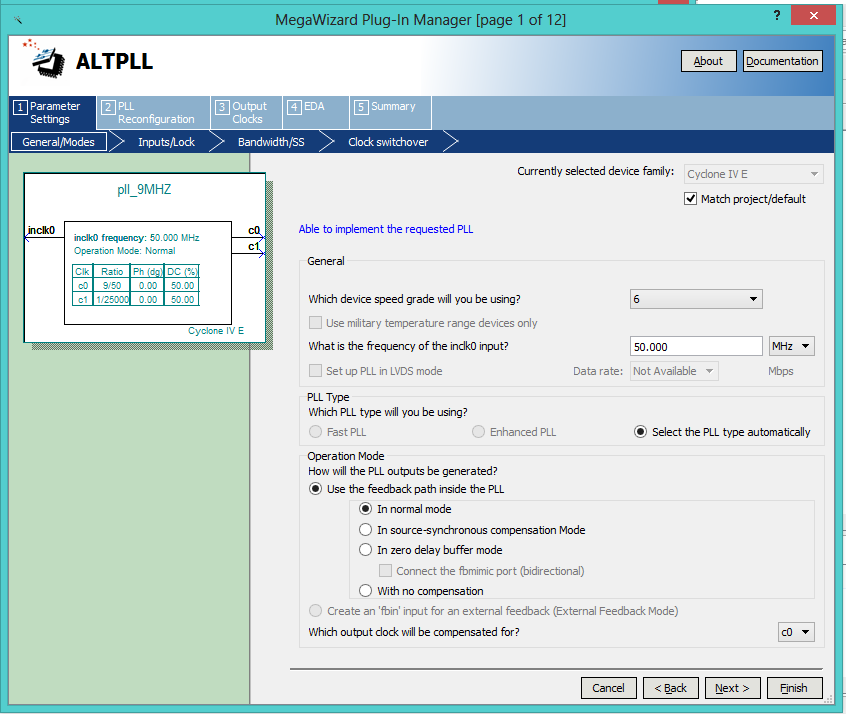846x714 pixels.
Task: Open the compensated output clock dropdown
Action: click(796, 632)
